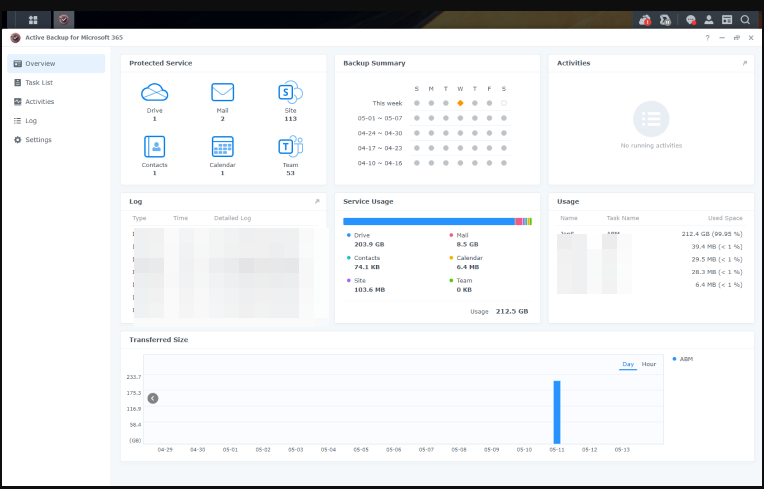This screenshot has width=764, height=489.
Task: Click the 04-10 ~ 04-16 week label
Action: (380, 163)
